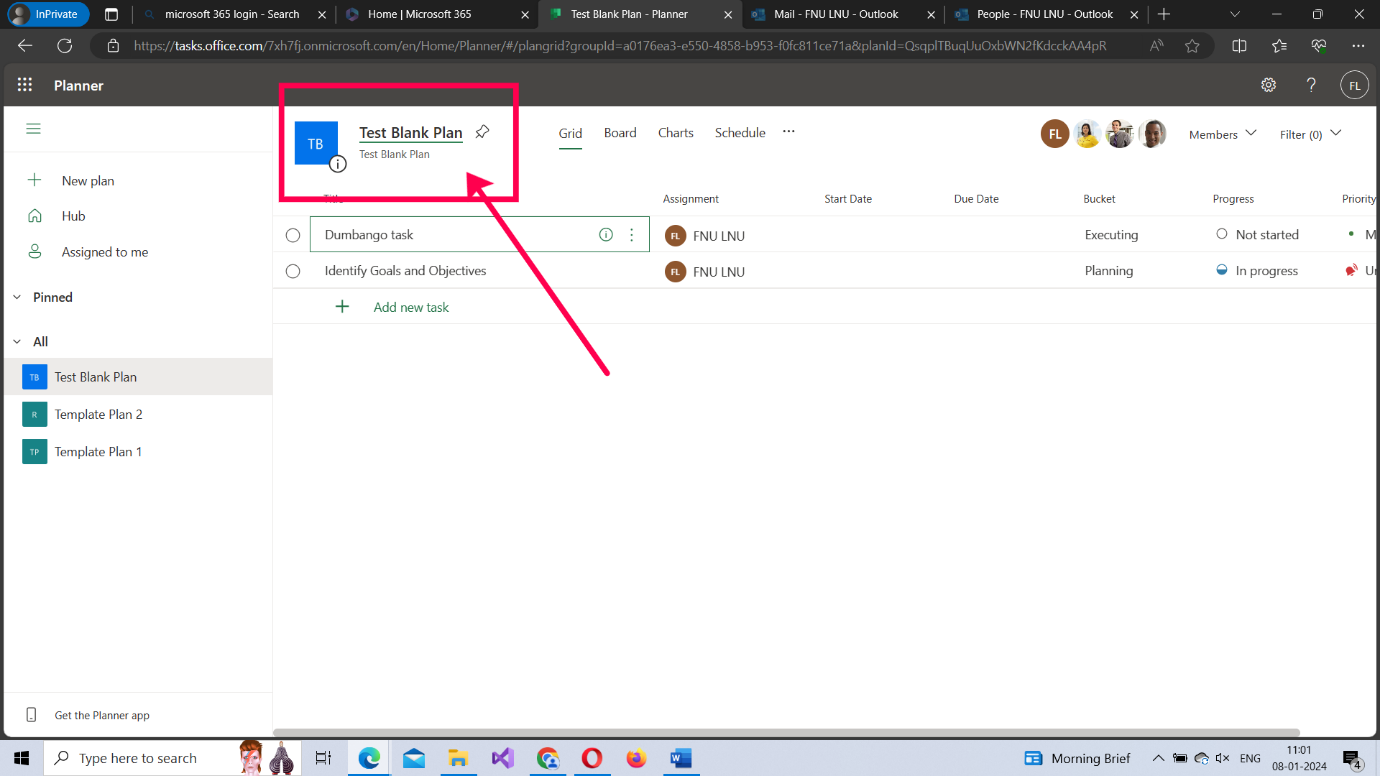1380x776 pixels.
Task: Open Assigned to me tasks
Action: (x=105, y=252)
